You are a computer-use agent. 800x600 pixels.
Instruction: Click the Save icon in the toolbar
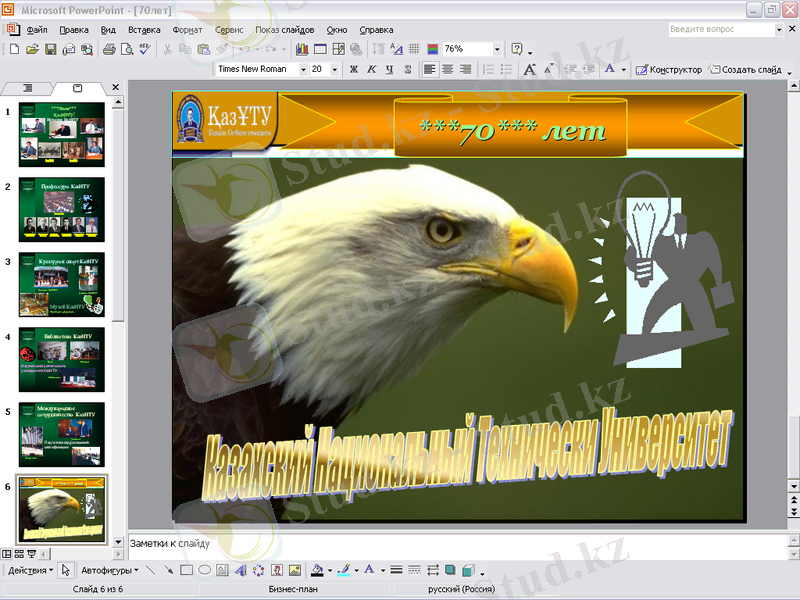[51, 49]
